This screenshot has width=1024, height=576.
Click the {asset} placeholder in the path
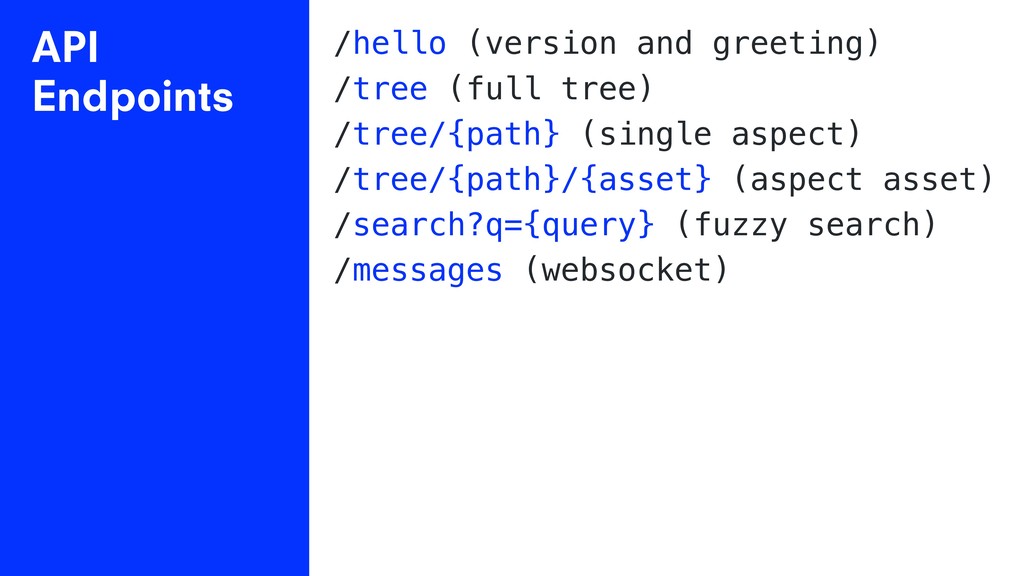tap(646, 180)
